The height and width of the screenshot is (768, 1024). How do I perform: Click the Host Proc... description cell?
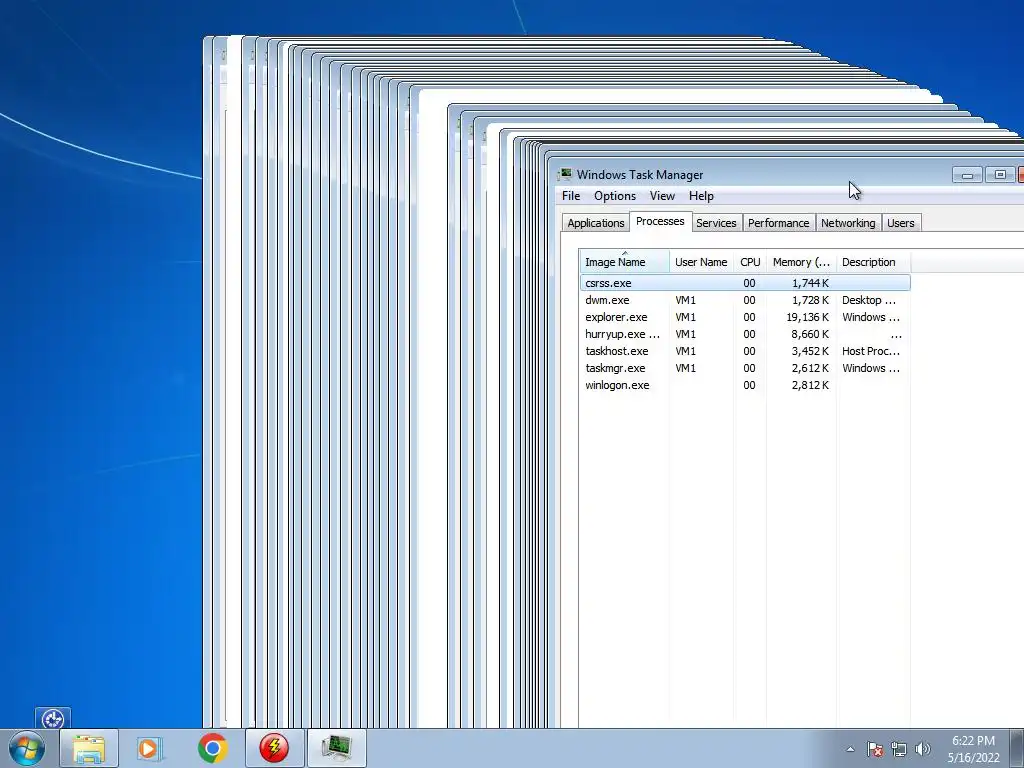(871, 351)
